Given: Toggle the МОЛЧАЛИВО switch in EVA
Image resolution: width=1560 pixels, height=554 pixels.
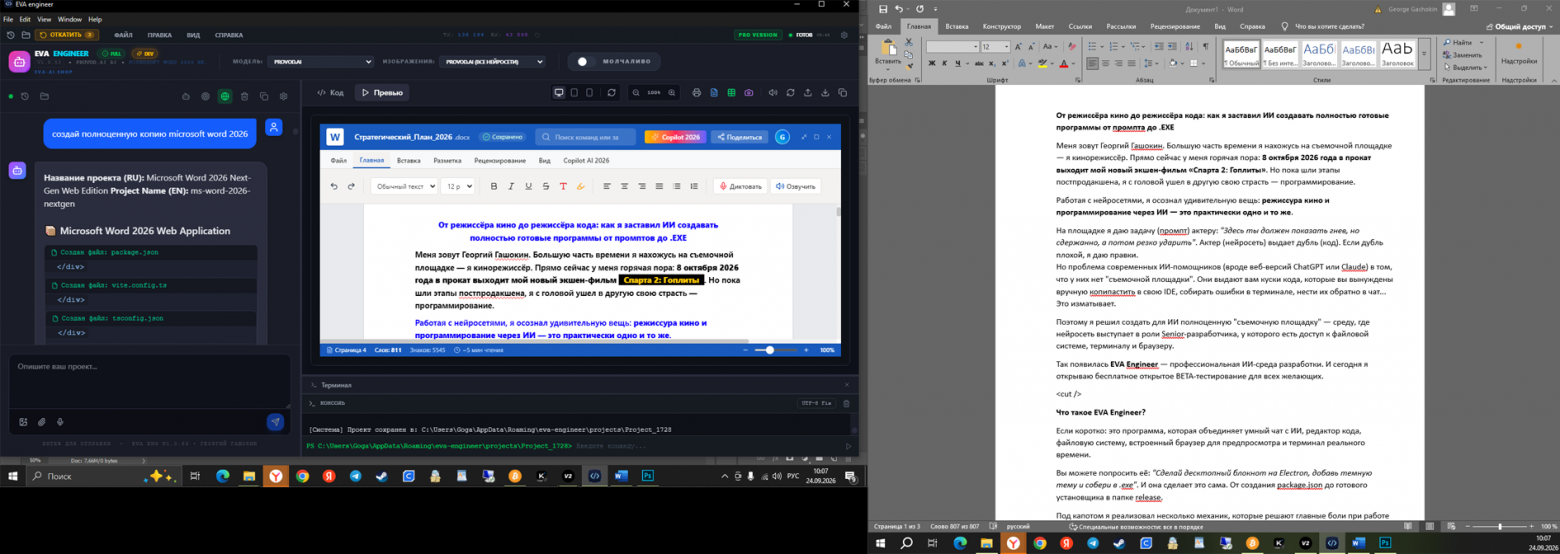Looking at the screenshot, I should (x=585, y=61).
